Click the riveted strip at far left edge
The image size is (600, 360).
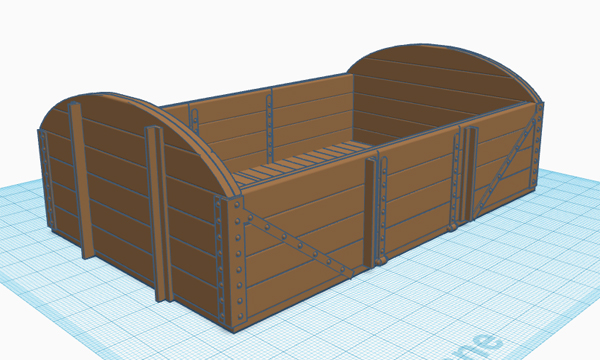pyautogui.click(x=45, y=179)
